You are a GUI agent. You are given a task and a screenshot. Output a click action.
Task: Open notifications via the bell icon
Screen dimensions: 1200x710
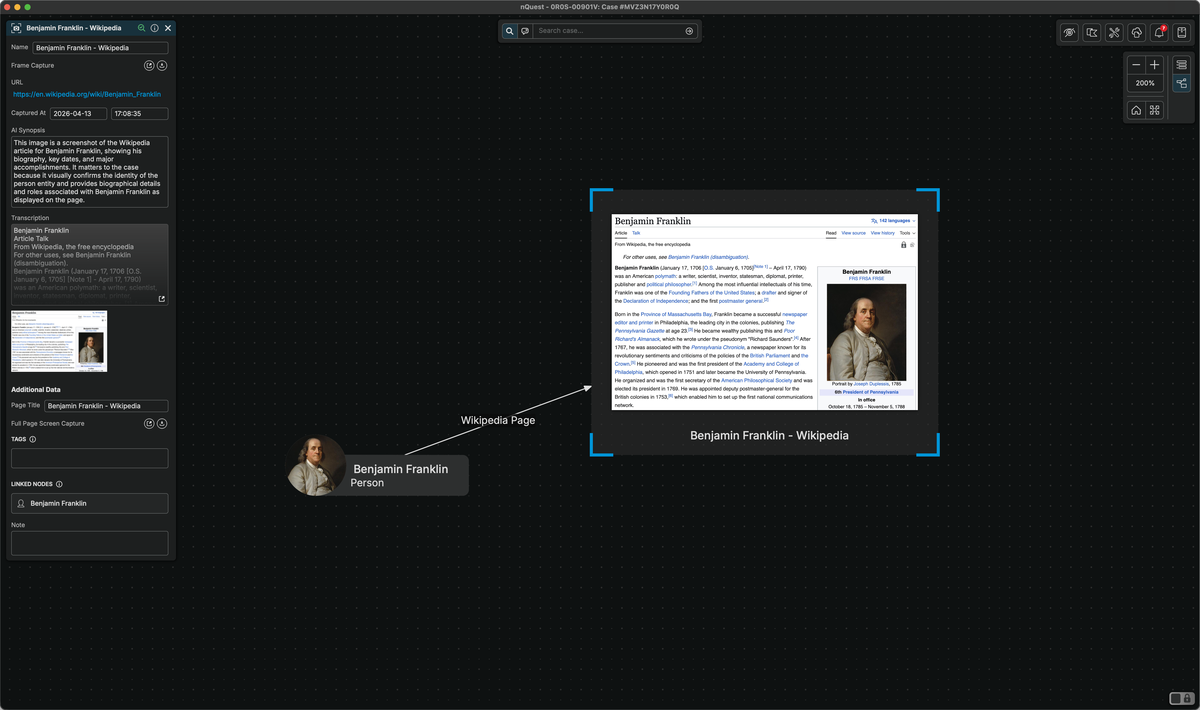(1158, 32)
